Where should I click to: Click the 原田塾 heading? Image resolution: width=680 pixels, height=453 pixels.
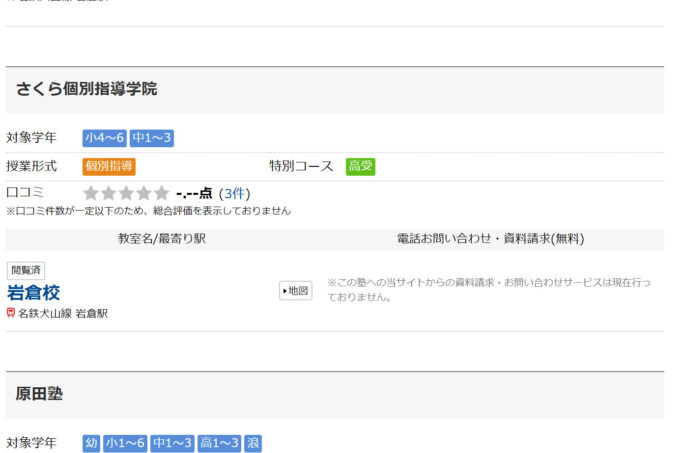pos(39,394)
